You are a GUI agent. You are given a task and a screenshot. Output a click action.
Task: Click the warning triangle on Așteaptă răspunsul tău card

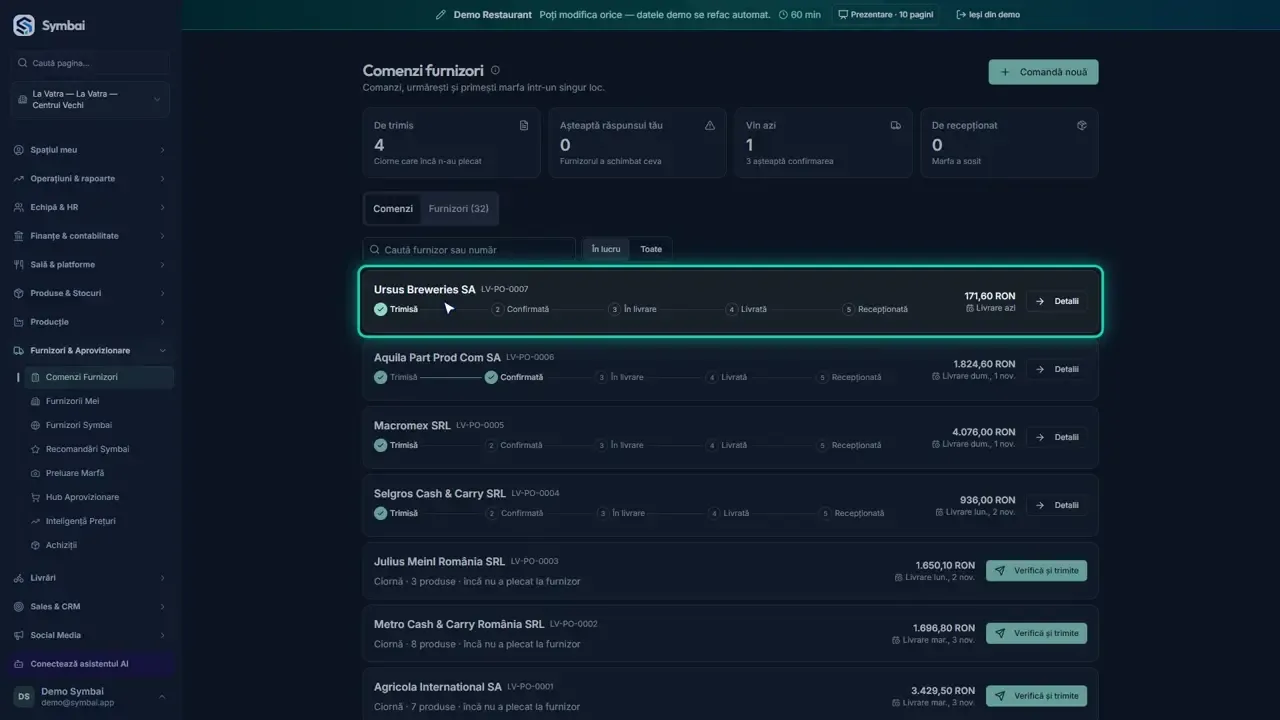[x=710, y=126]
